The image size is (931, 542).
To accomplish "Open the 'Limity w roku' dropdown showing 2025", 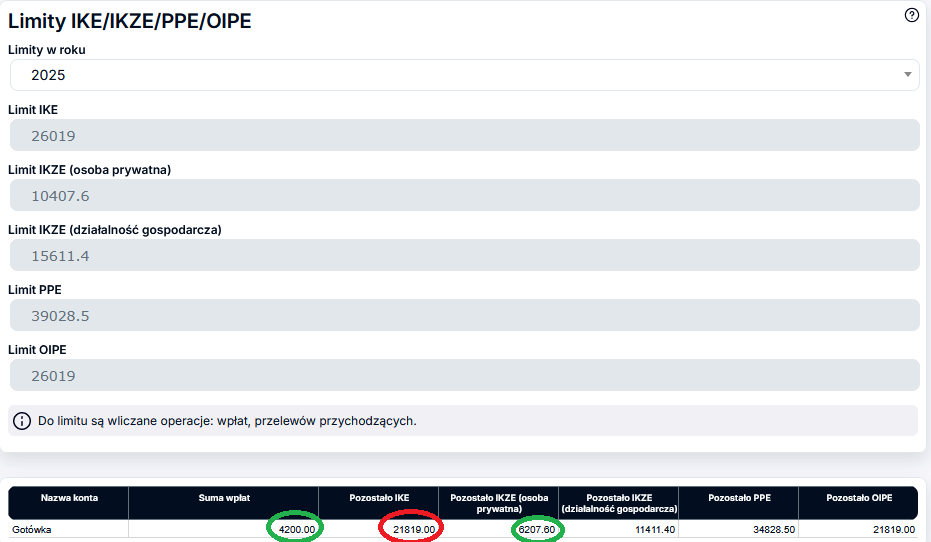I will [464, 75].
